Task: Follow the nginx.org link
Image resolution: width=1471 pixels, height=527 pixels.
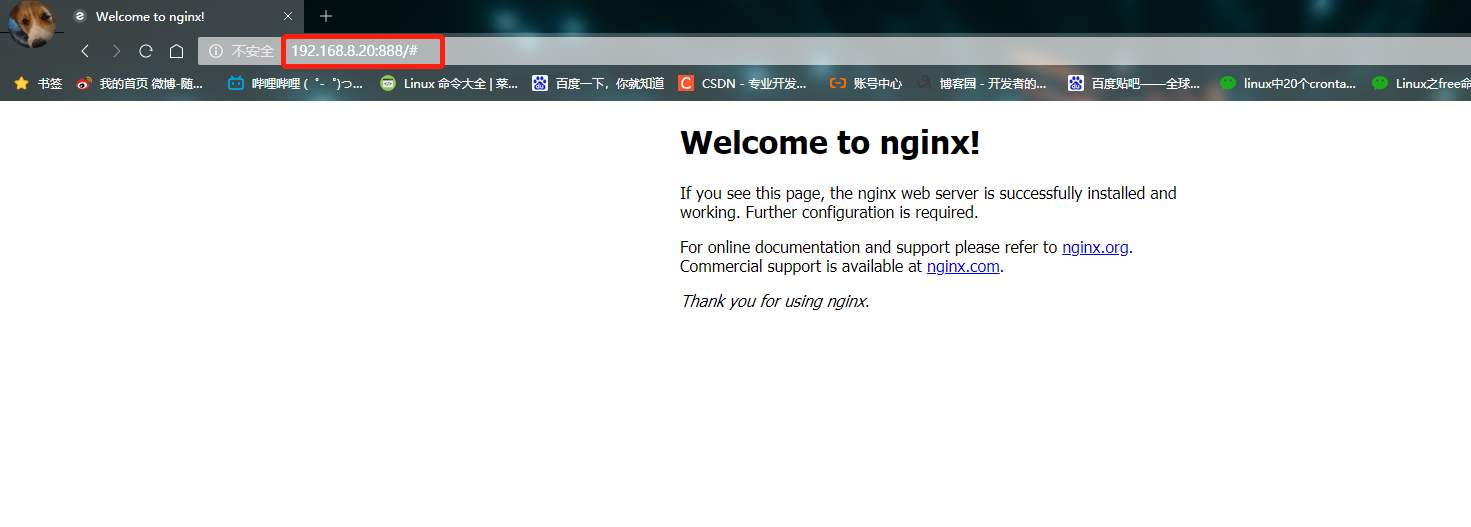Action: (x=1095, y=247)
